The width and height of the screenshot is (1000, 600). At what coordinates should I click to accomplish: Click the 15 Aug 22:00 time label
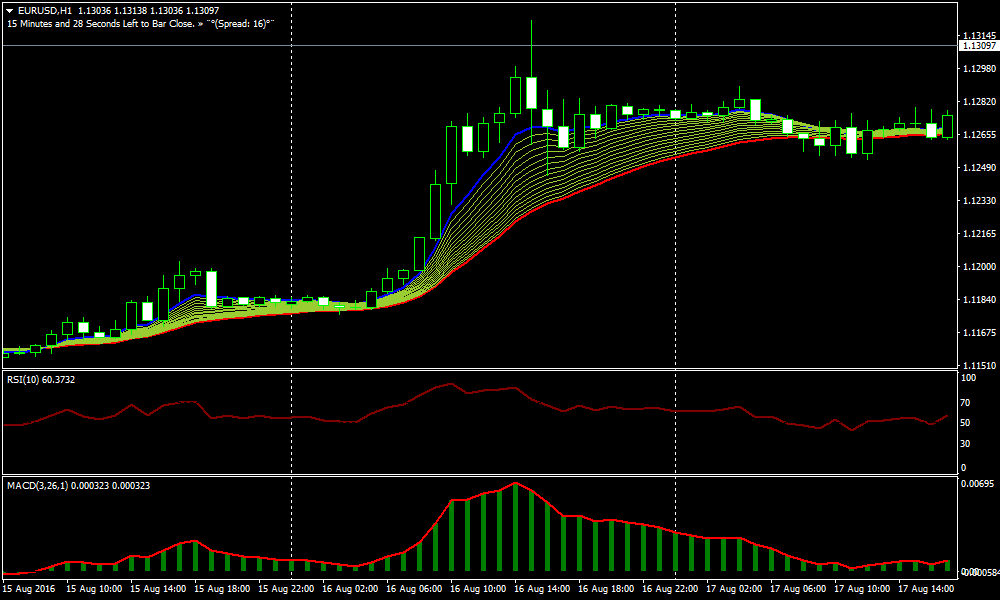click(x=290, y=589)
